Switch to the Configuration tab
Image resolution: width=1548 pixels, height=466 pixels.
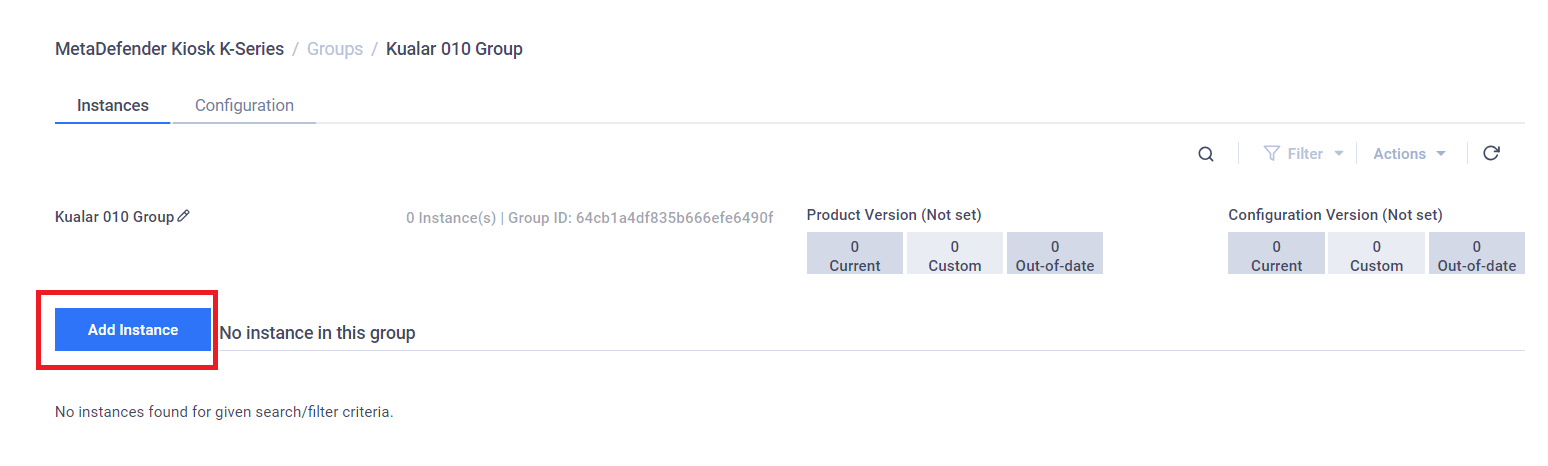pyautogui.click(x=244, y=105)
